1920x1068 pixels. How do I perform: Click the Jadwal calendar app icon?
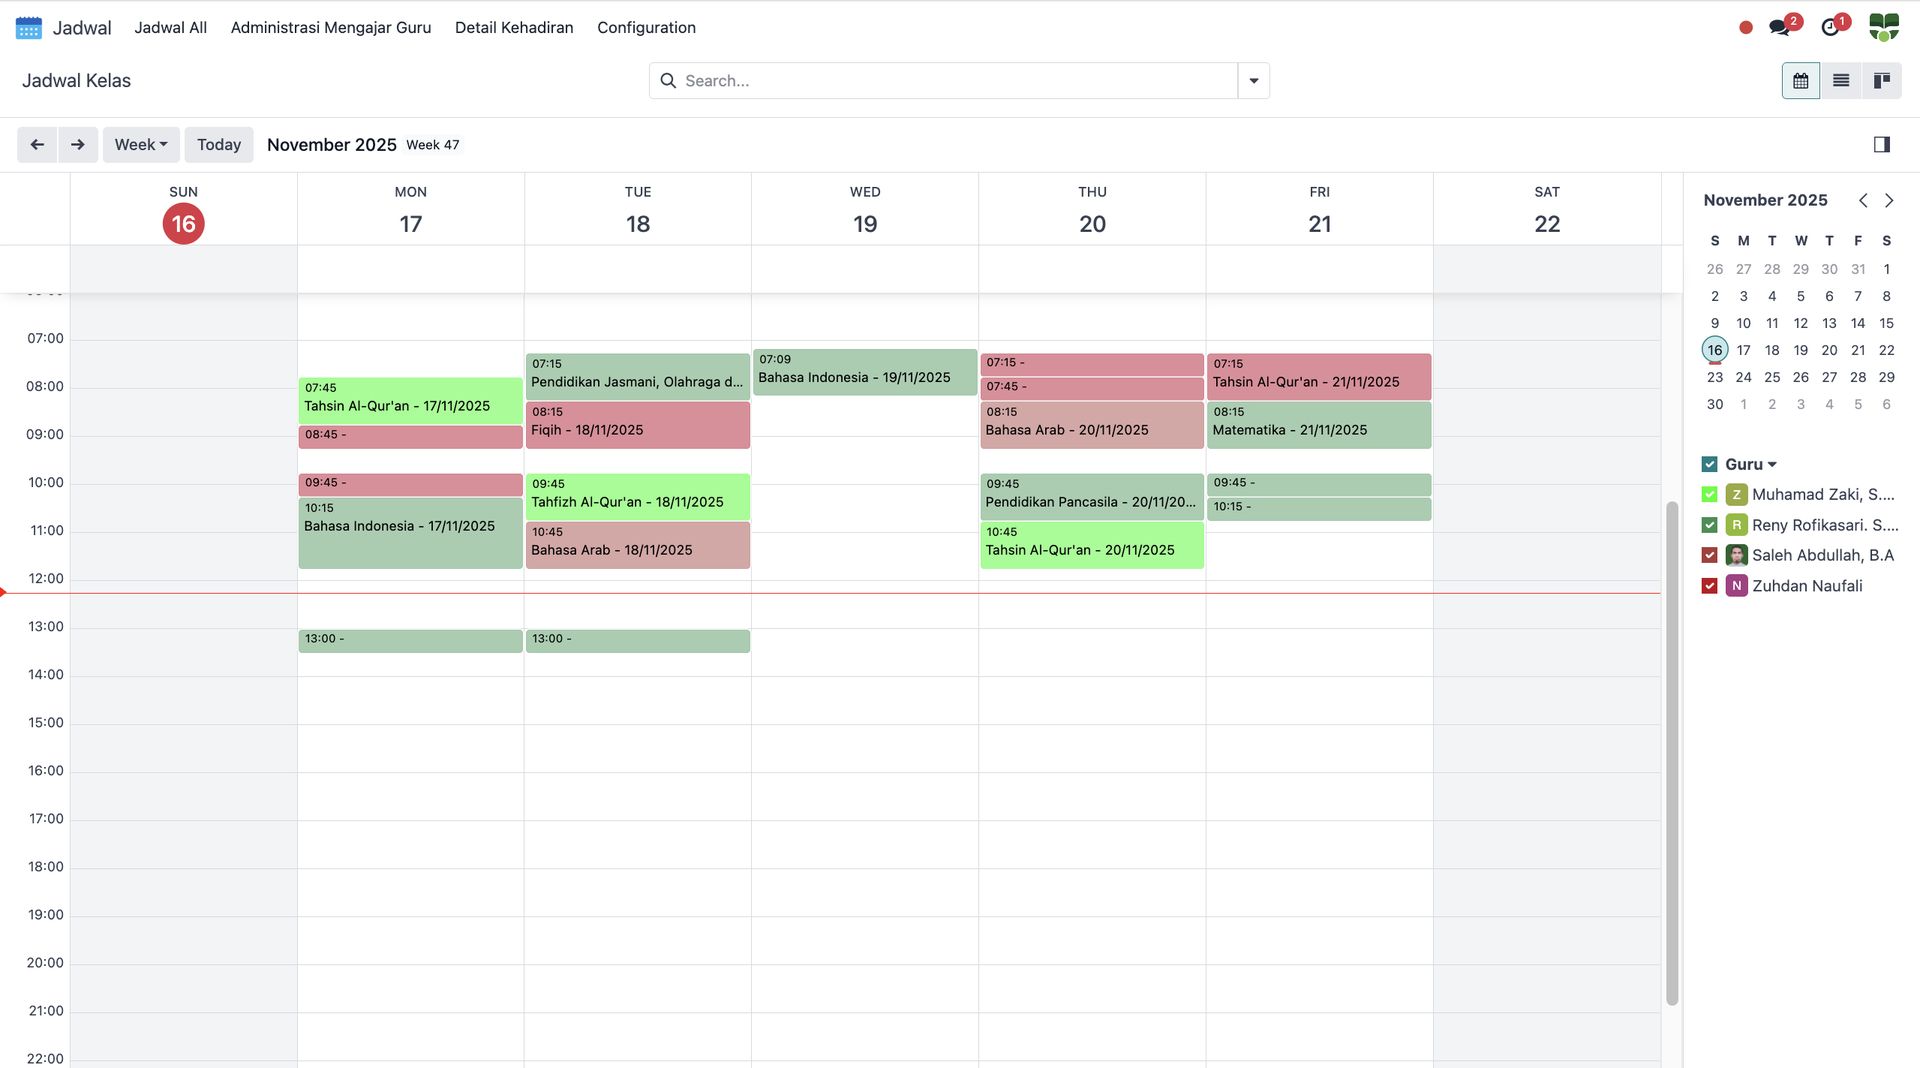pos(29,28)
